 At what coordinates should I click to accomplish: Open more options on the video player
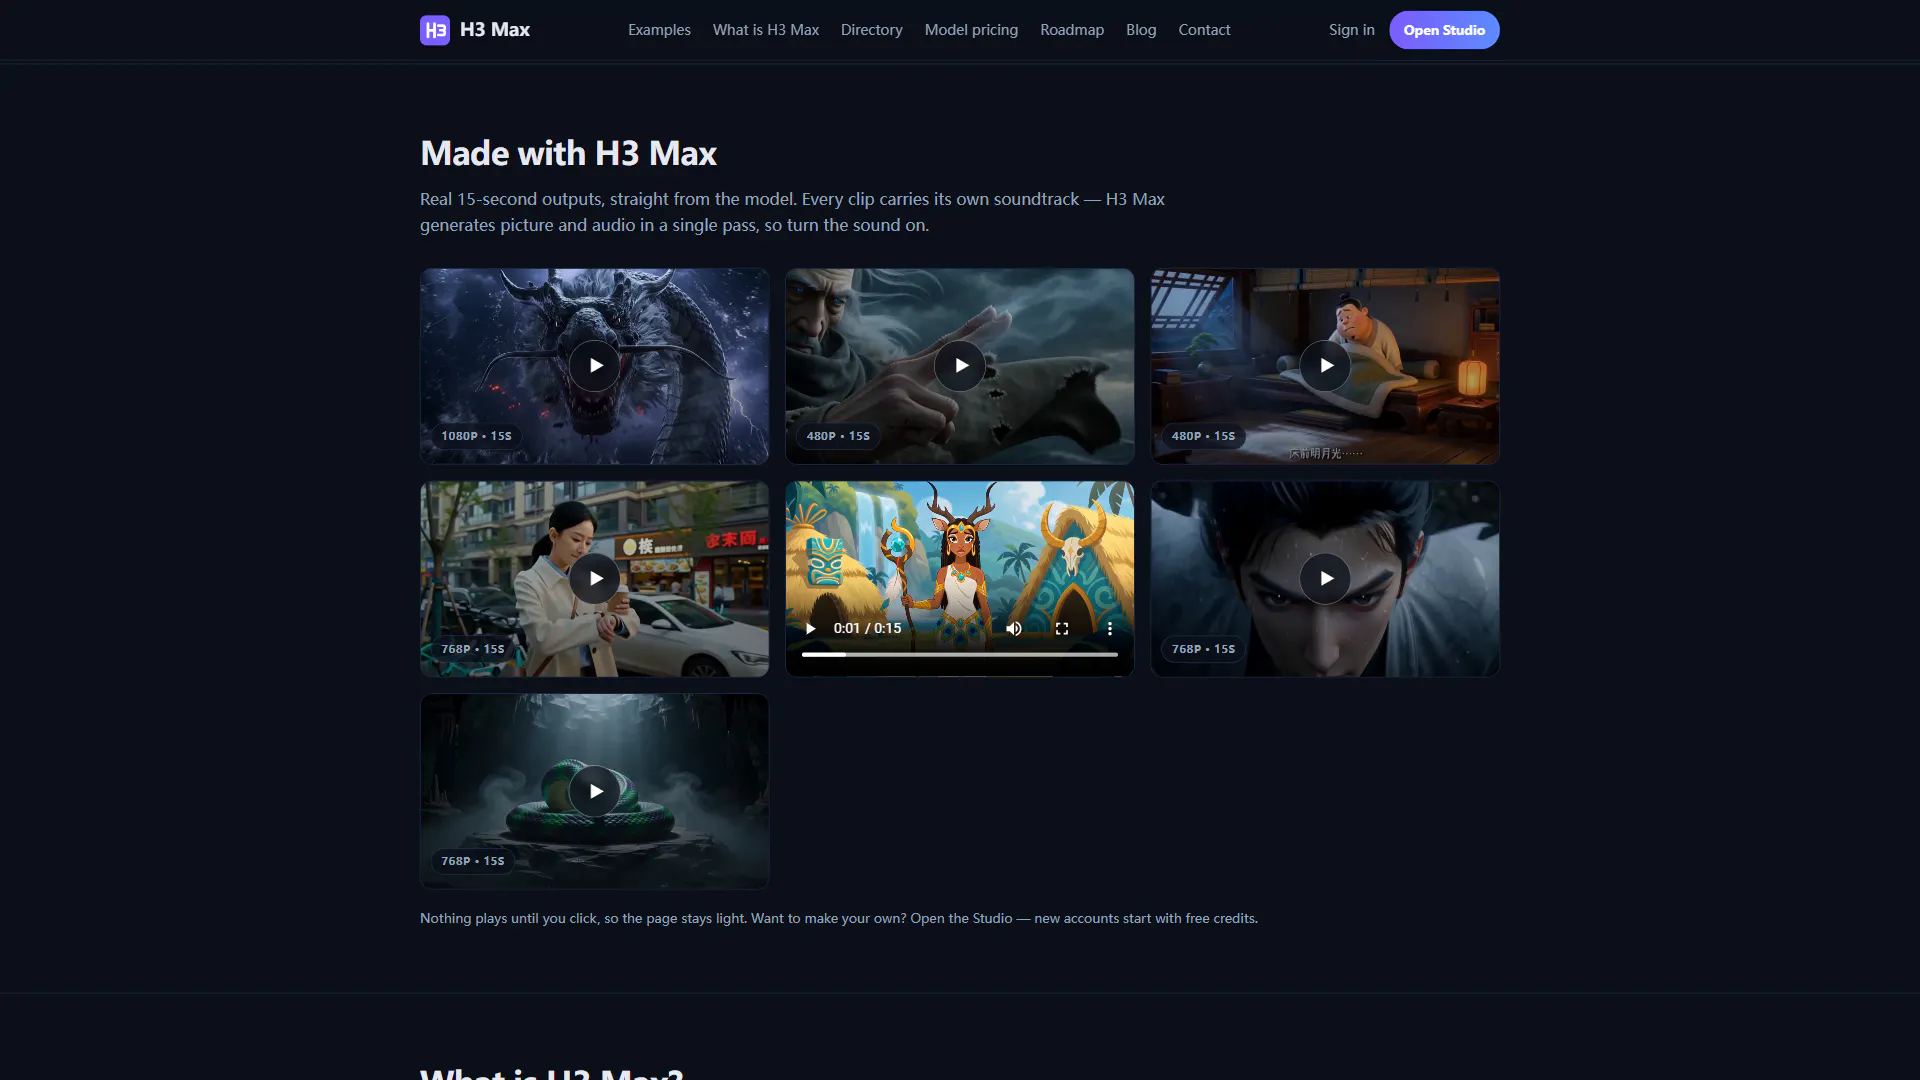(1110, 628)
